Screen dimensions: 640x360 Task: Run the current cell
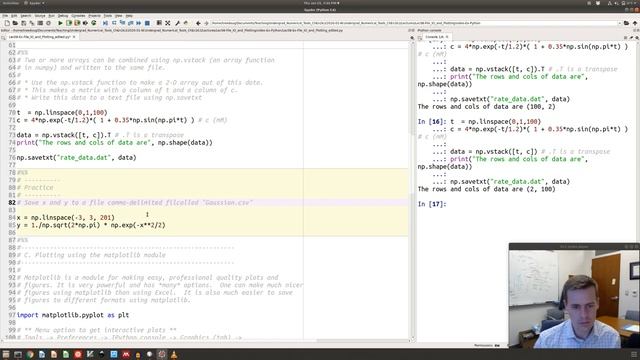pyautogui.click(x=69, y=23)
